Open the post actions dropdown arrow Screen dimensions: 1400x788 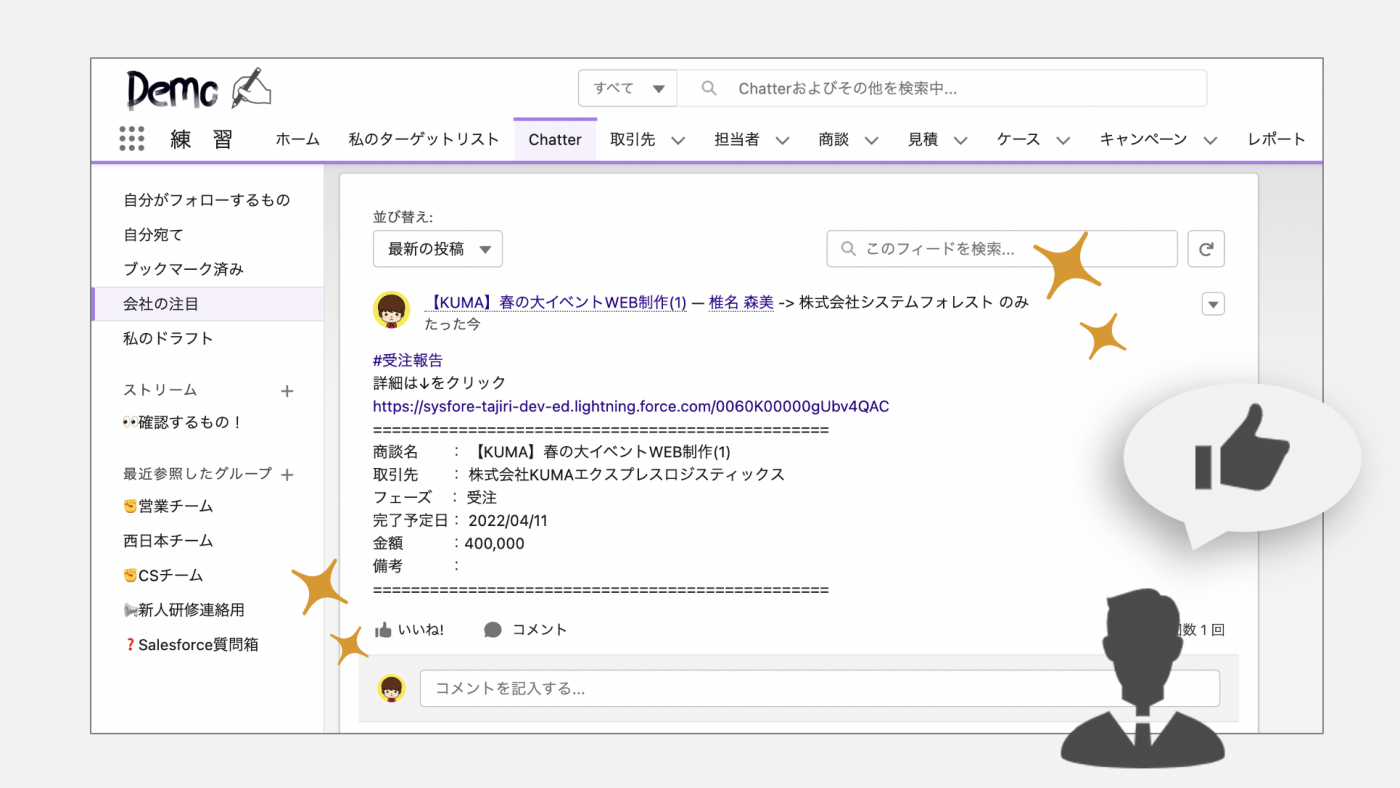(x=1213, y=304)
